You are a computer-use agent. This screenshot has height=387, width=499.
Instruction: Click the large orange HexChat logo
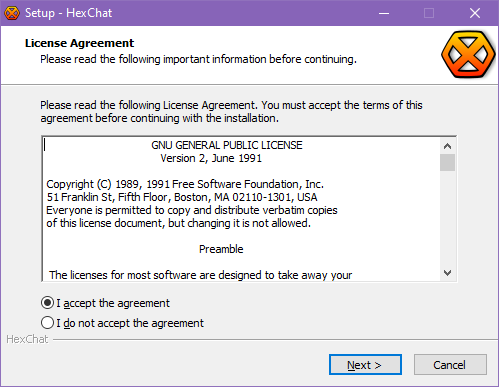pos(468,55)
